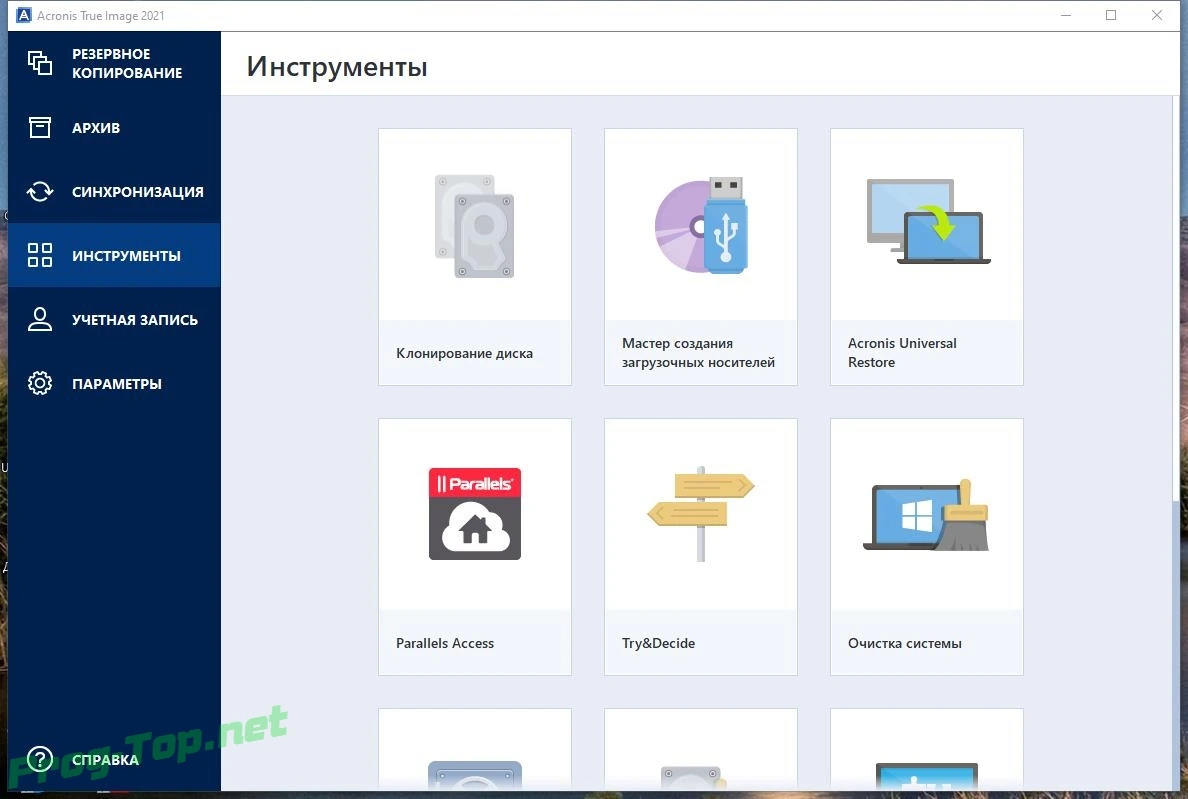1188x799 pixels.
Task: Open Очистка системы tile label
Action: tap(905, 643)
